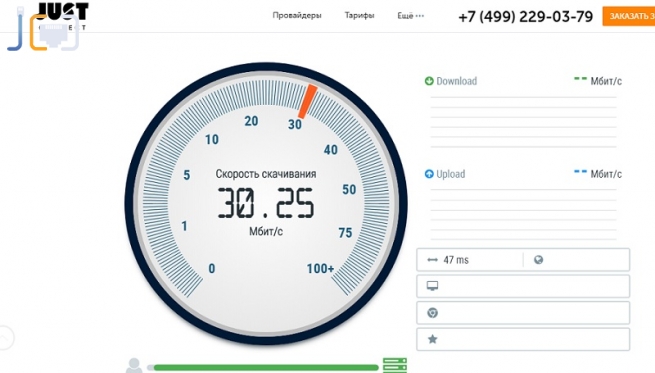Click the Chrome browser icon row

523,312
